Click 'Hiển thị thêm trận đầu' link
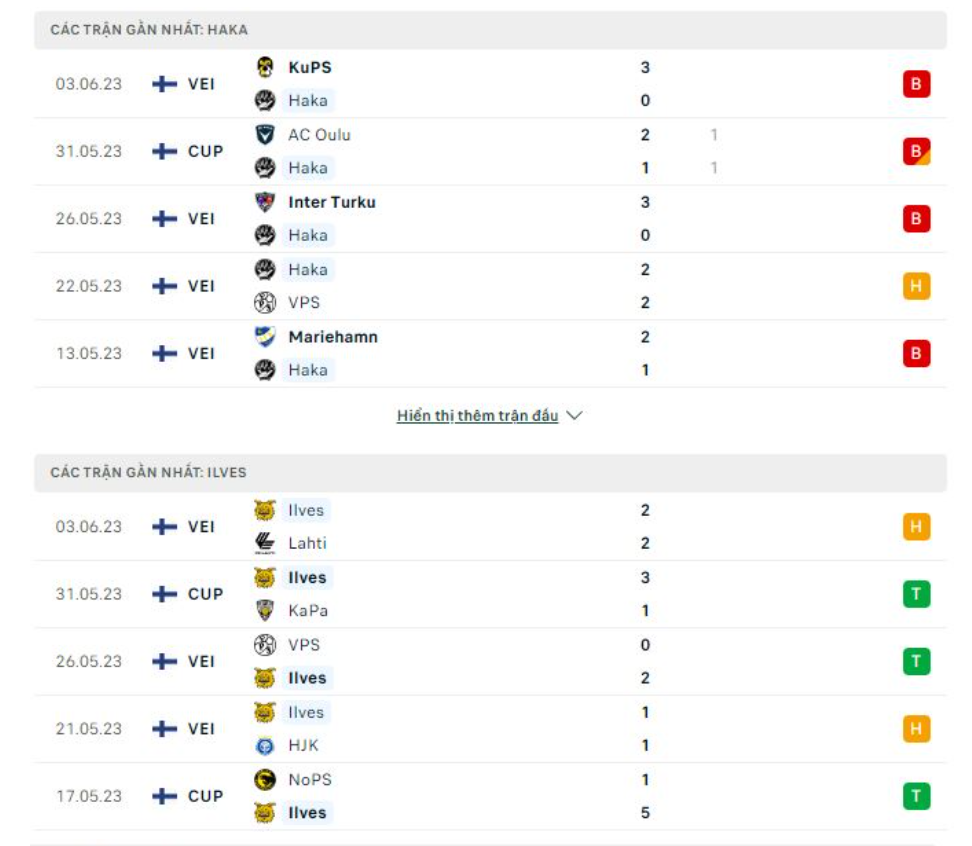The width and height of the screenshot is (972, 846). tap(477, 416)
